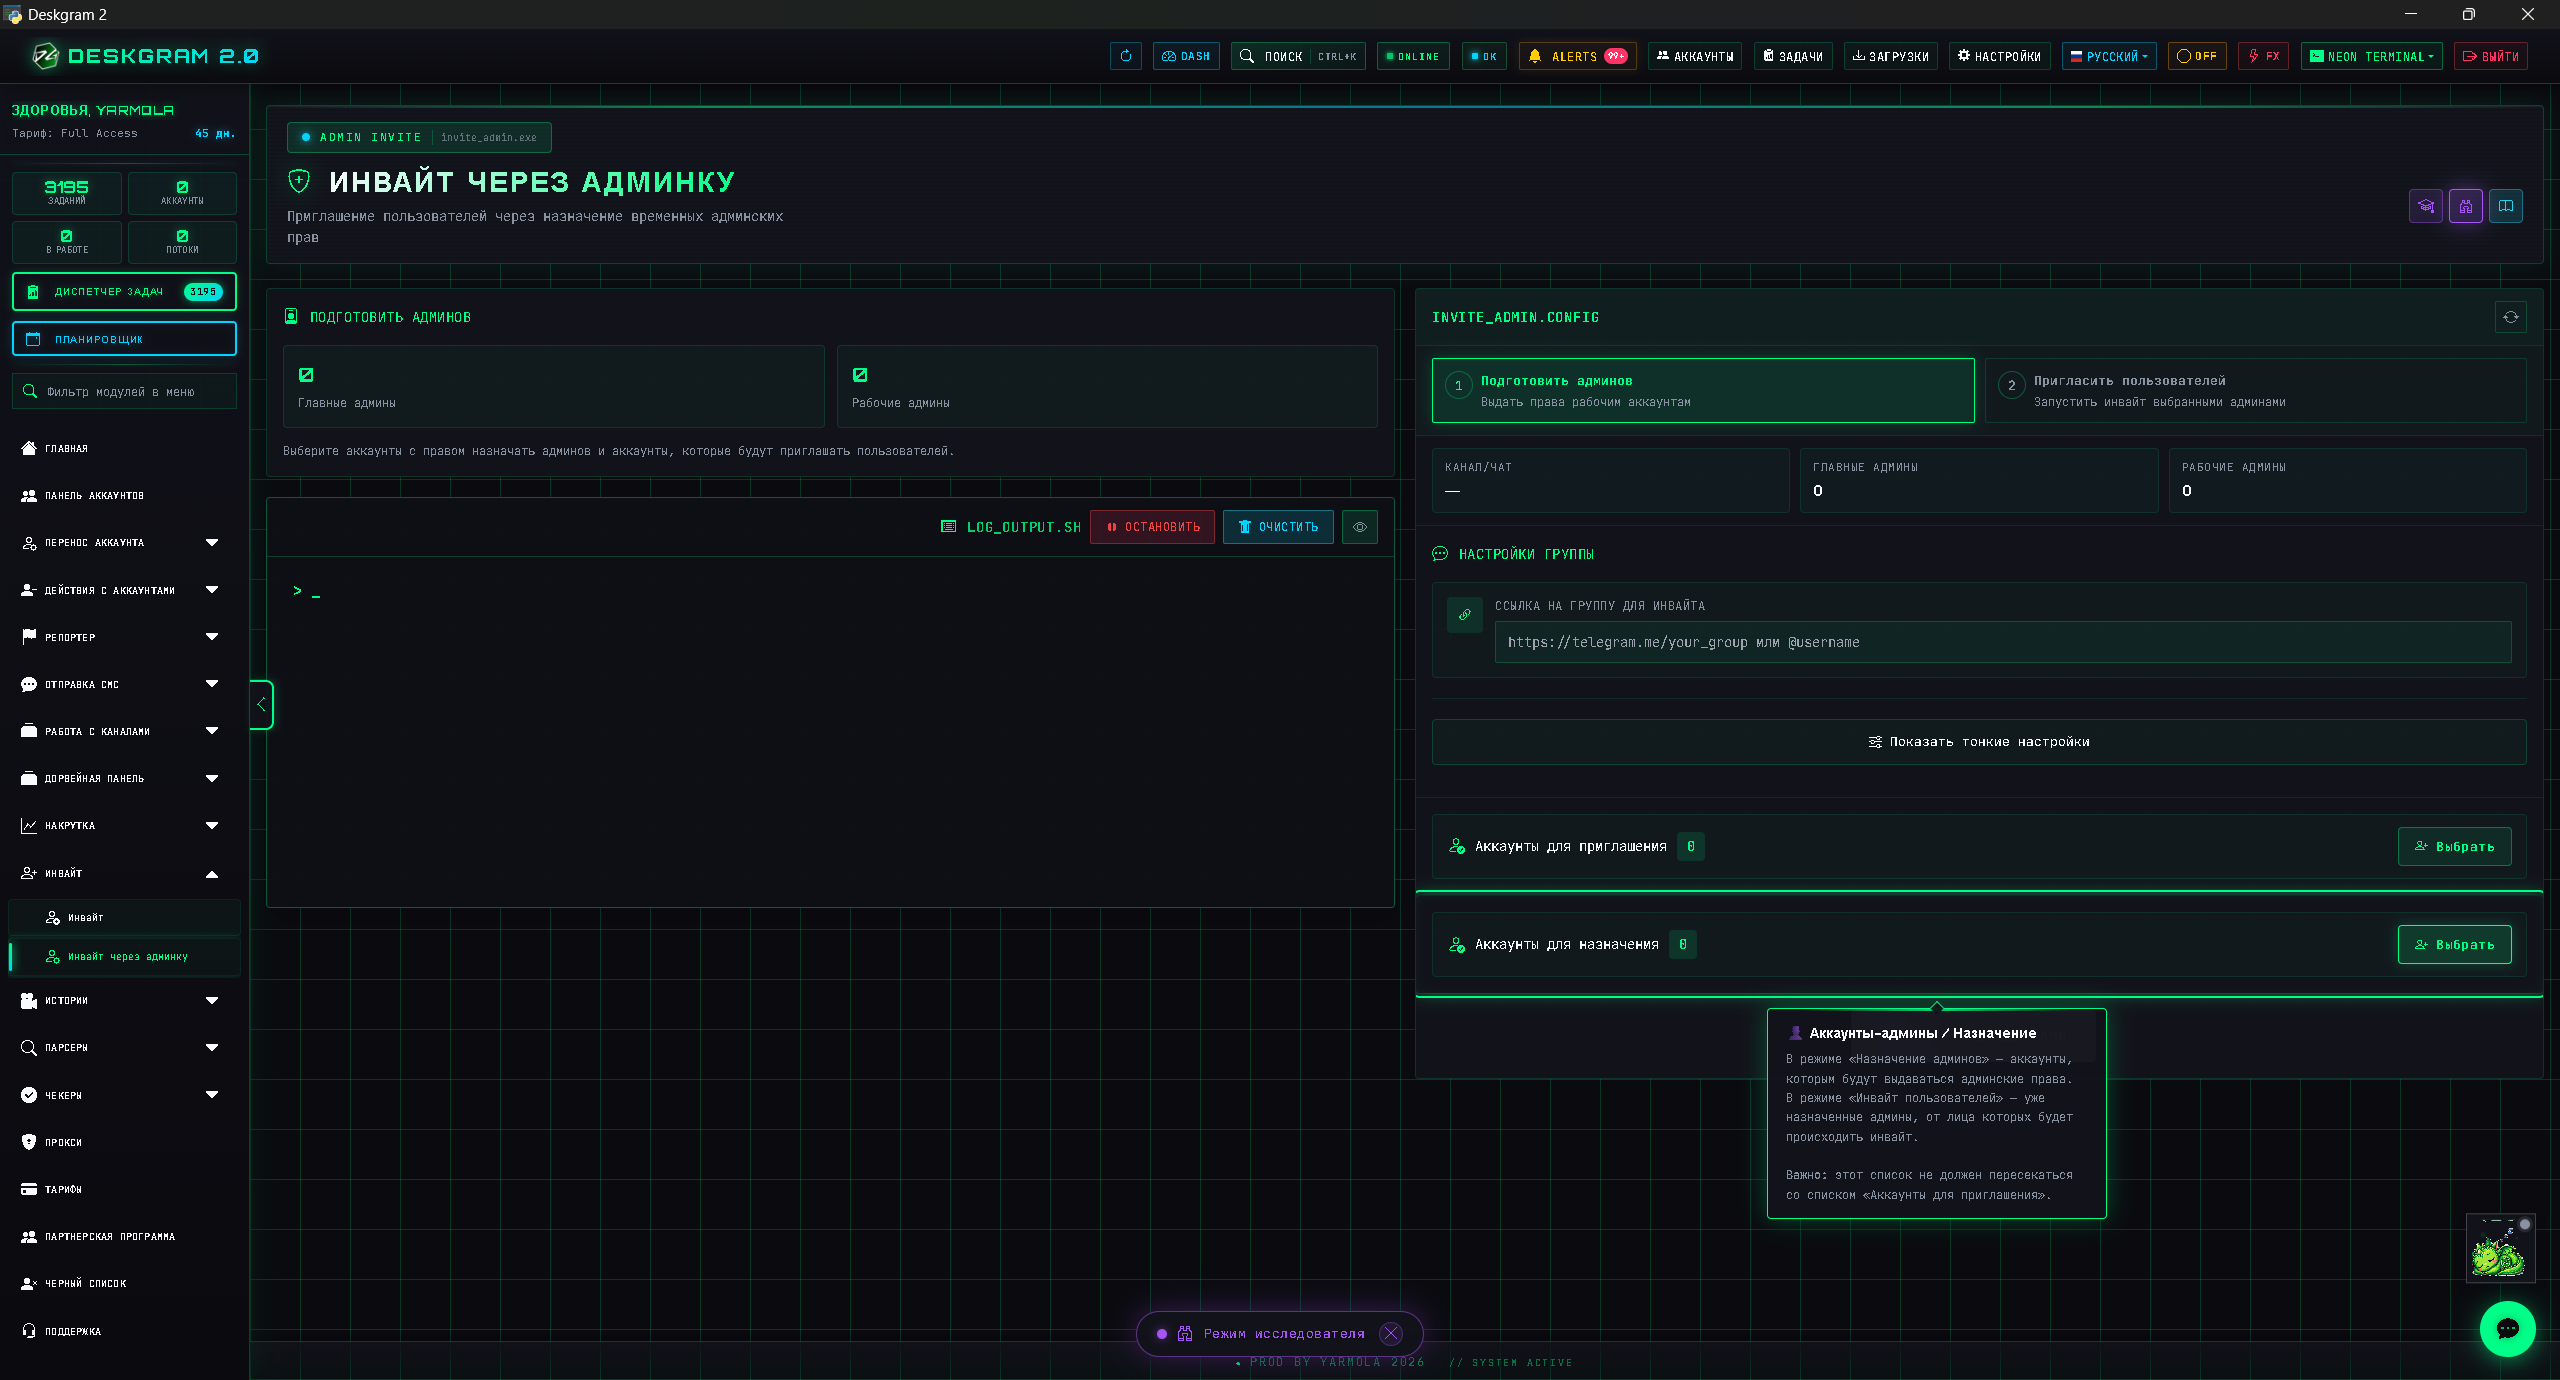Open the book documentation icon

[2505, 206]
